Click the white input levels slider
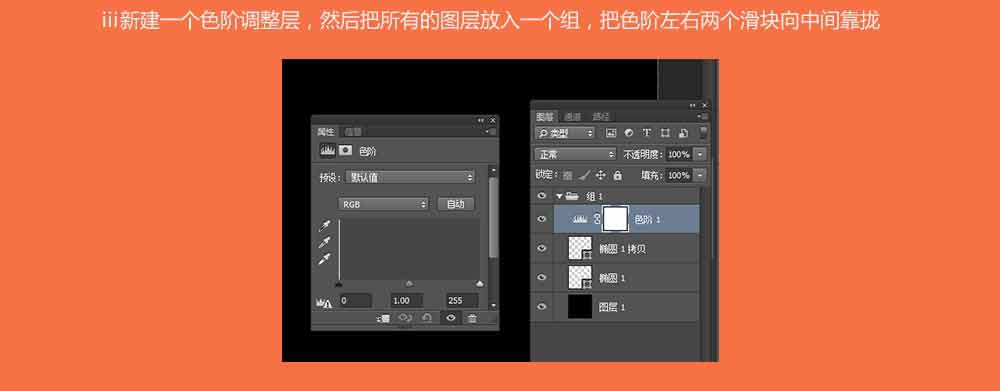 tap(480, 284)
